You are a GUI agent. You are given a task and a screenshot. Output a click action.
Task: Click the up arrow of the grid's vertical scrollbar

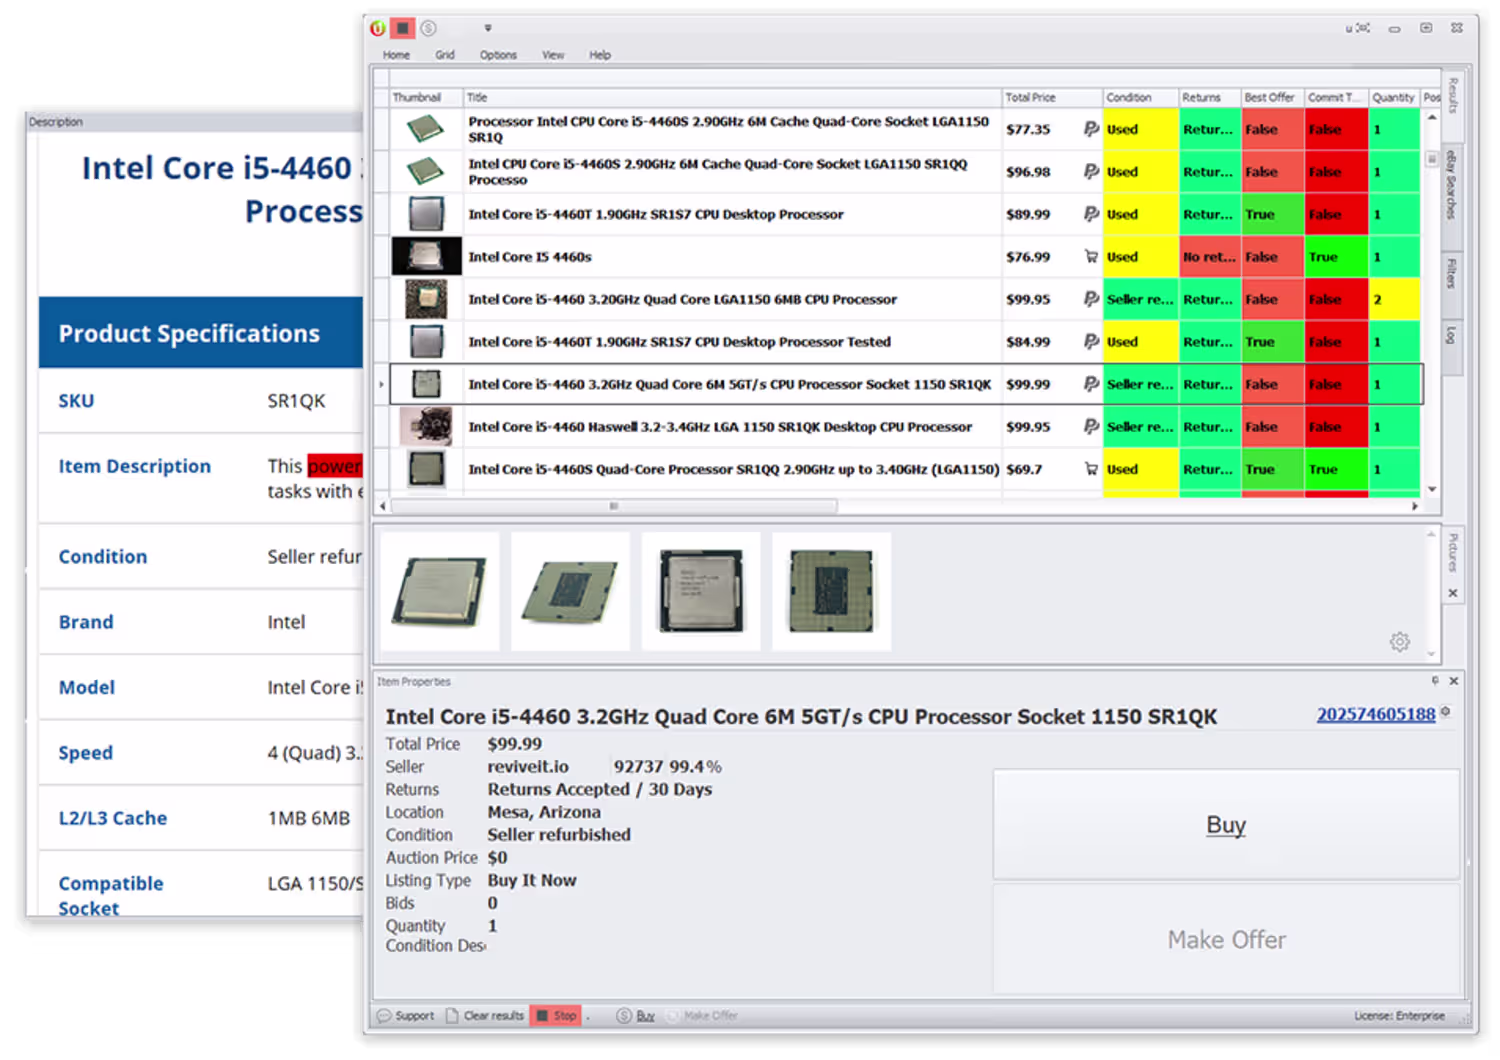pos(1432,118)
